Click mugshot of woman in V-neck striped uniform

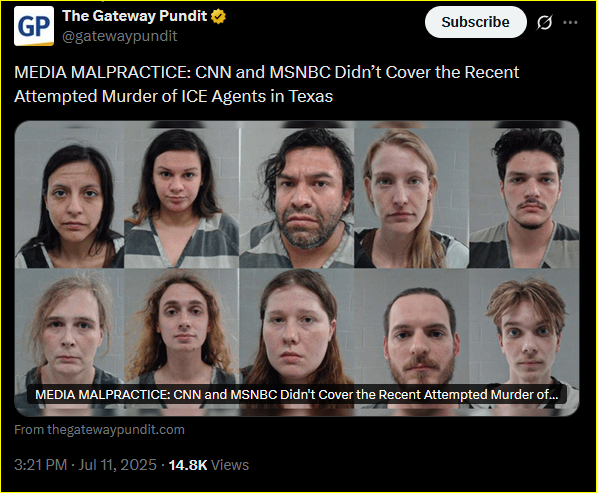[x=182, y=195]
